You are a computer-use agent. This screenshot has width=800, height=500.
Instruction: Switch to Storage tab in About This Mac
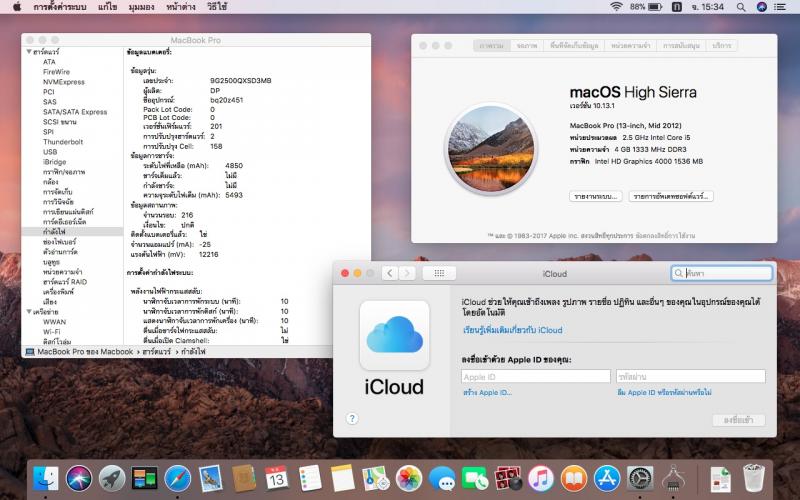pyautogui.click(x=574, y=45)
